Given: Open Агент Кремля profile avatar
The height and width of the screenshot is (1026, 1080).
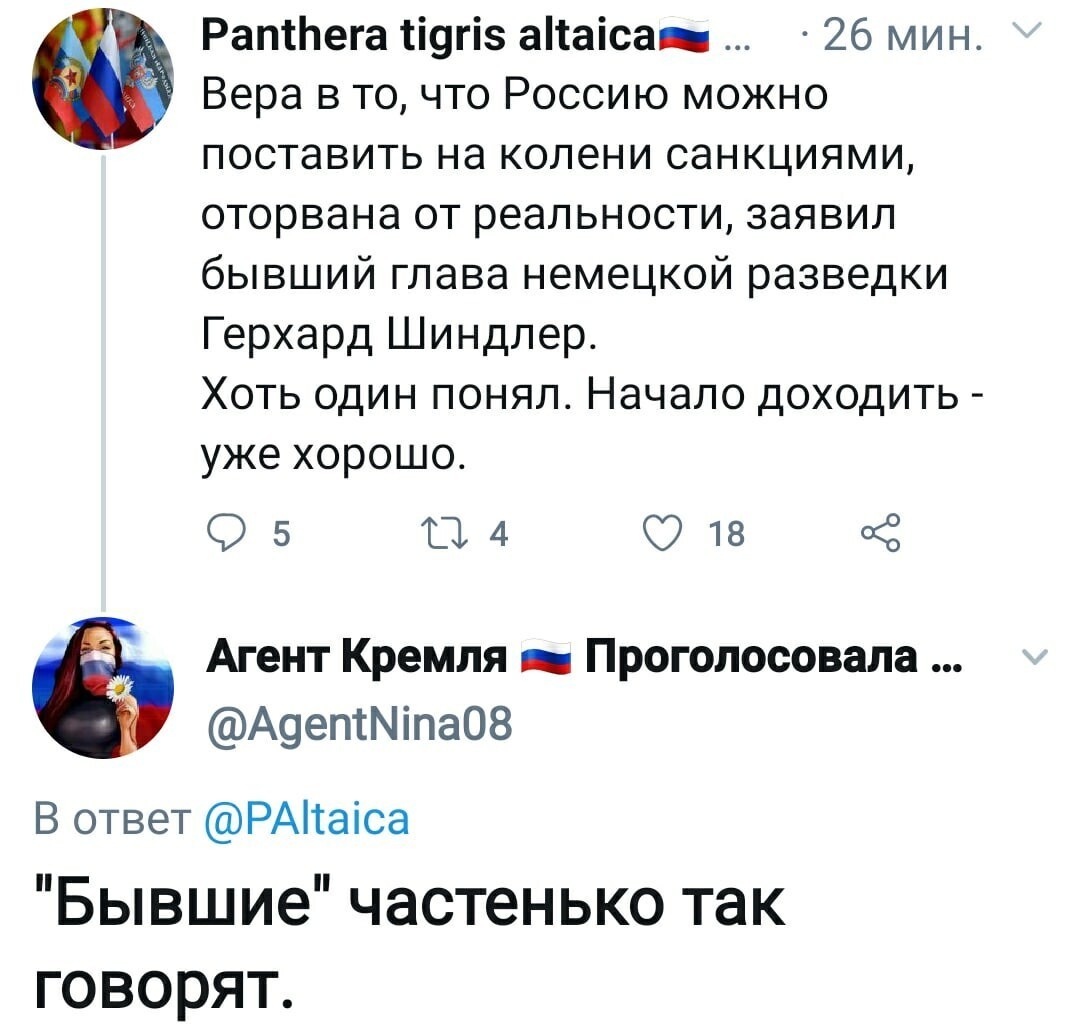Looking at the screenshot, I should click(103, 687).
